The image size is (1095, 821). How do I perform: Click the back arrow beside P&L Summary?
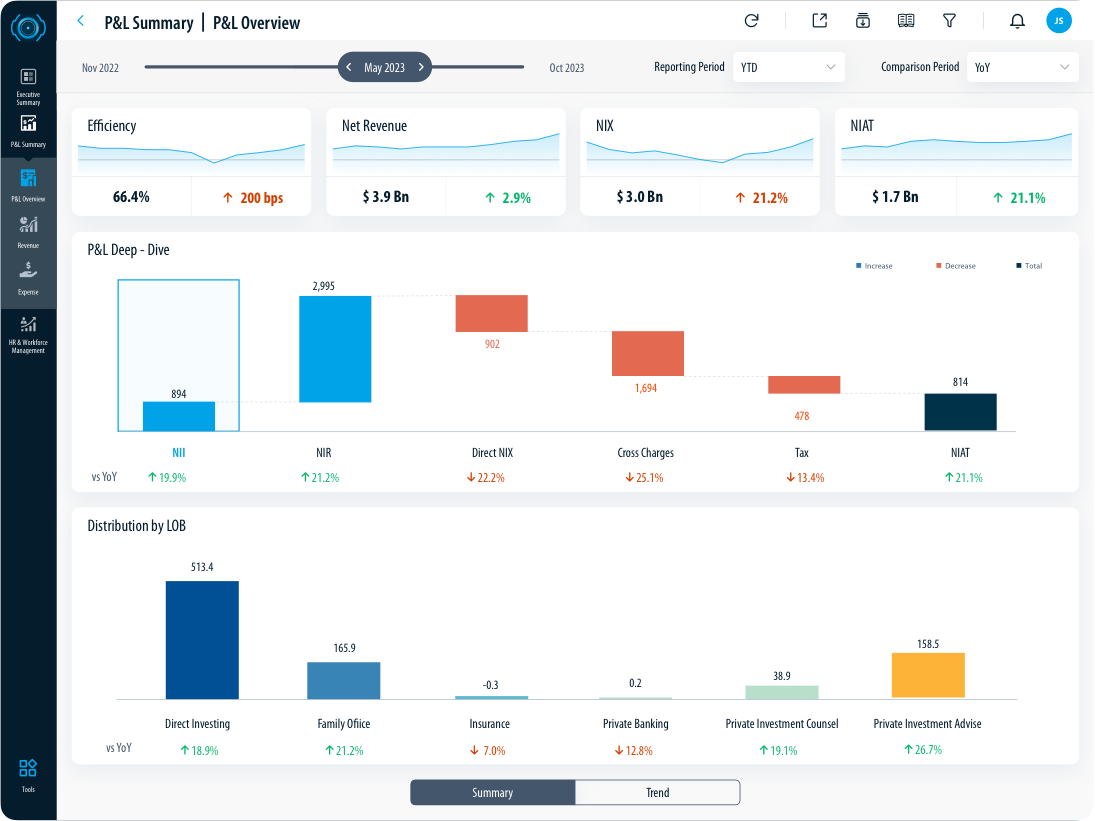pos(81,21)
